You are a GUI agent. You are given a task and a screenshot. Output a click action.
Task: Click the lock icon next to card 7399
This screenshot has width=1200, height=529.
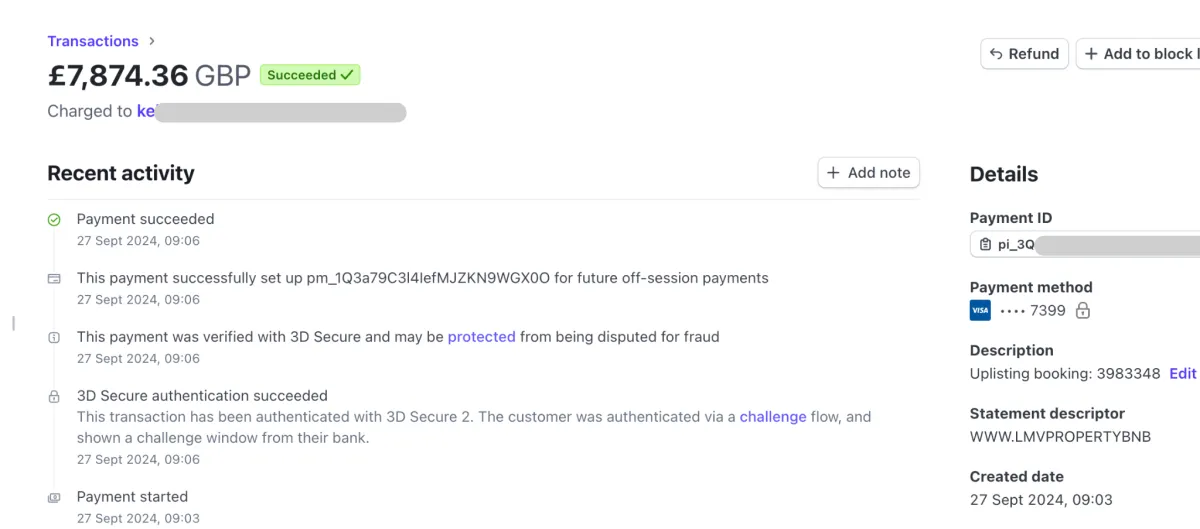1082,311
